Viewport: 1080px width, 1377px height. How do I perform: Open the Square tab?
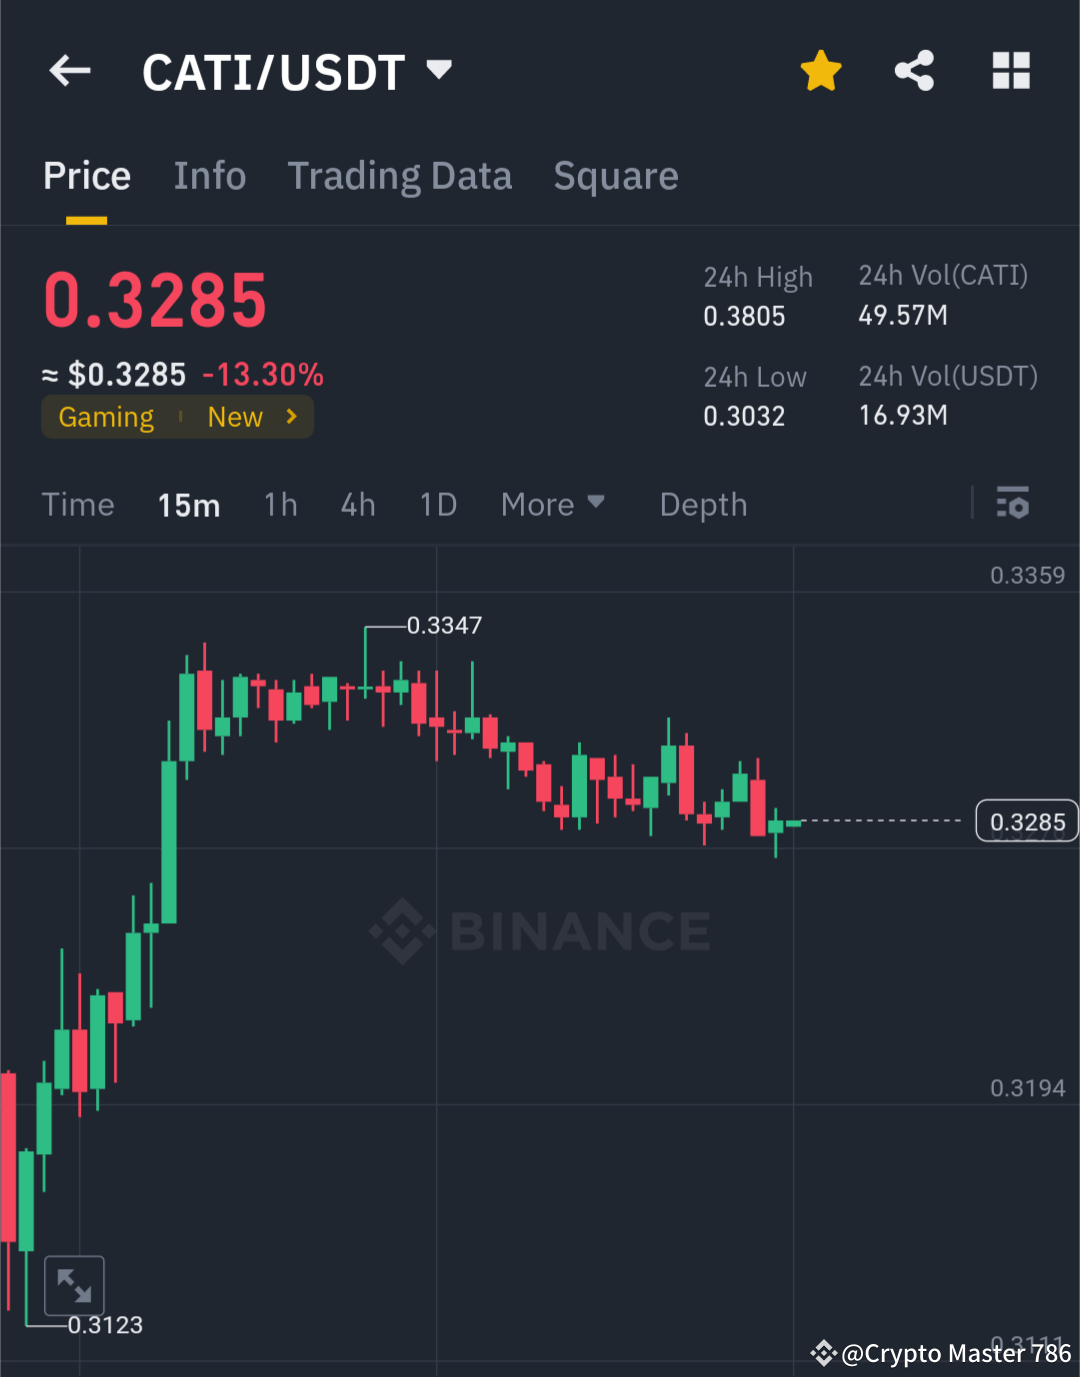tap(616, 176)
